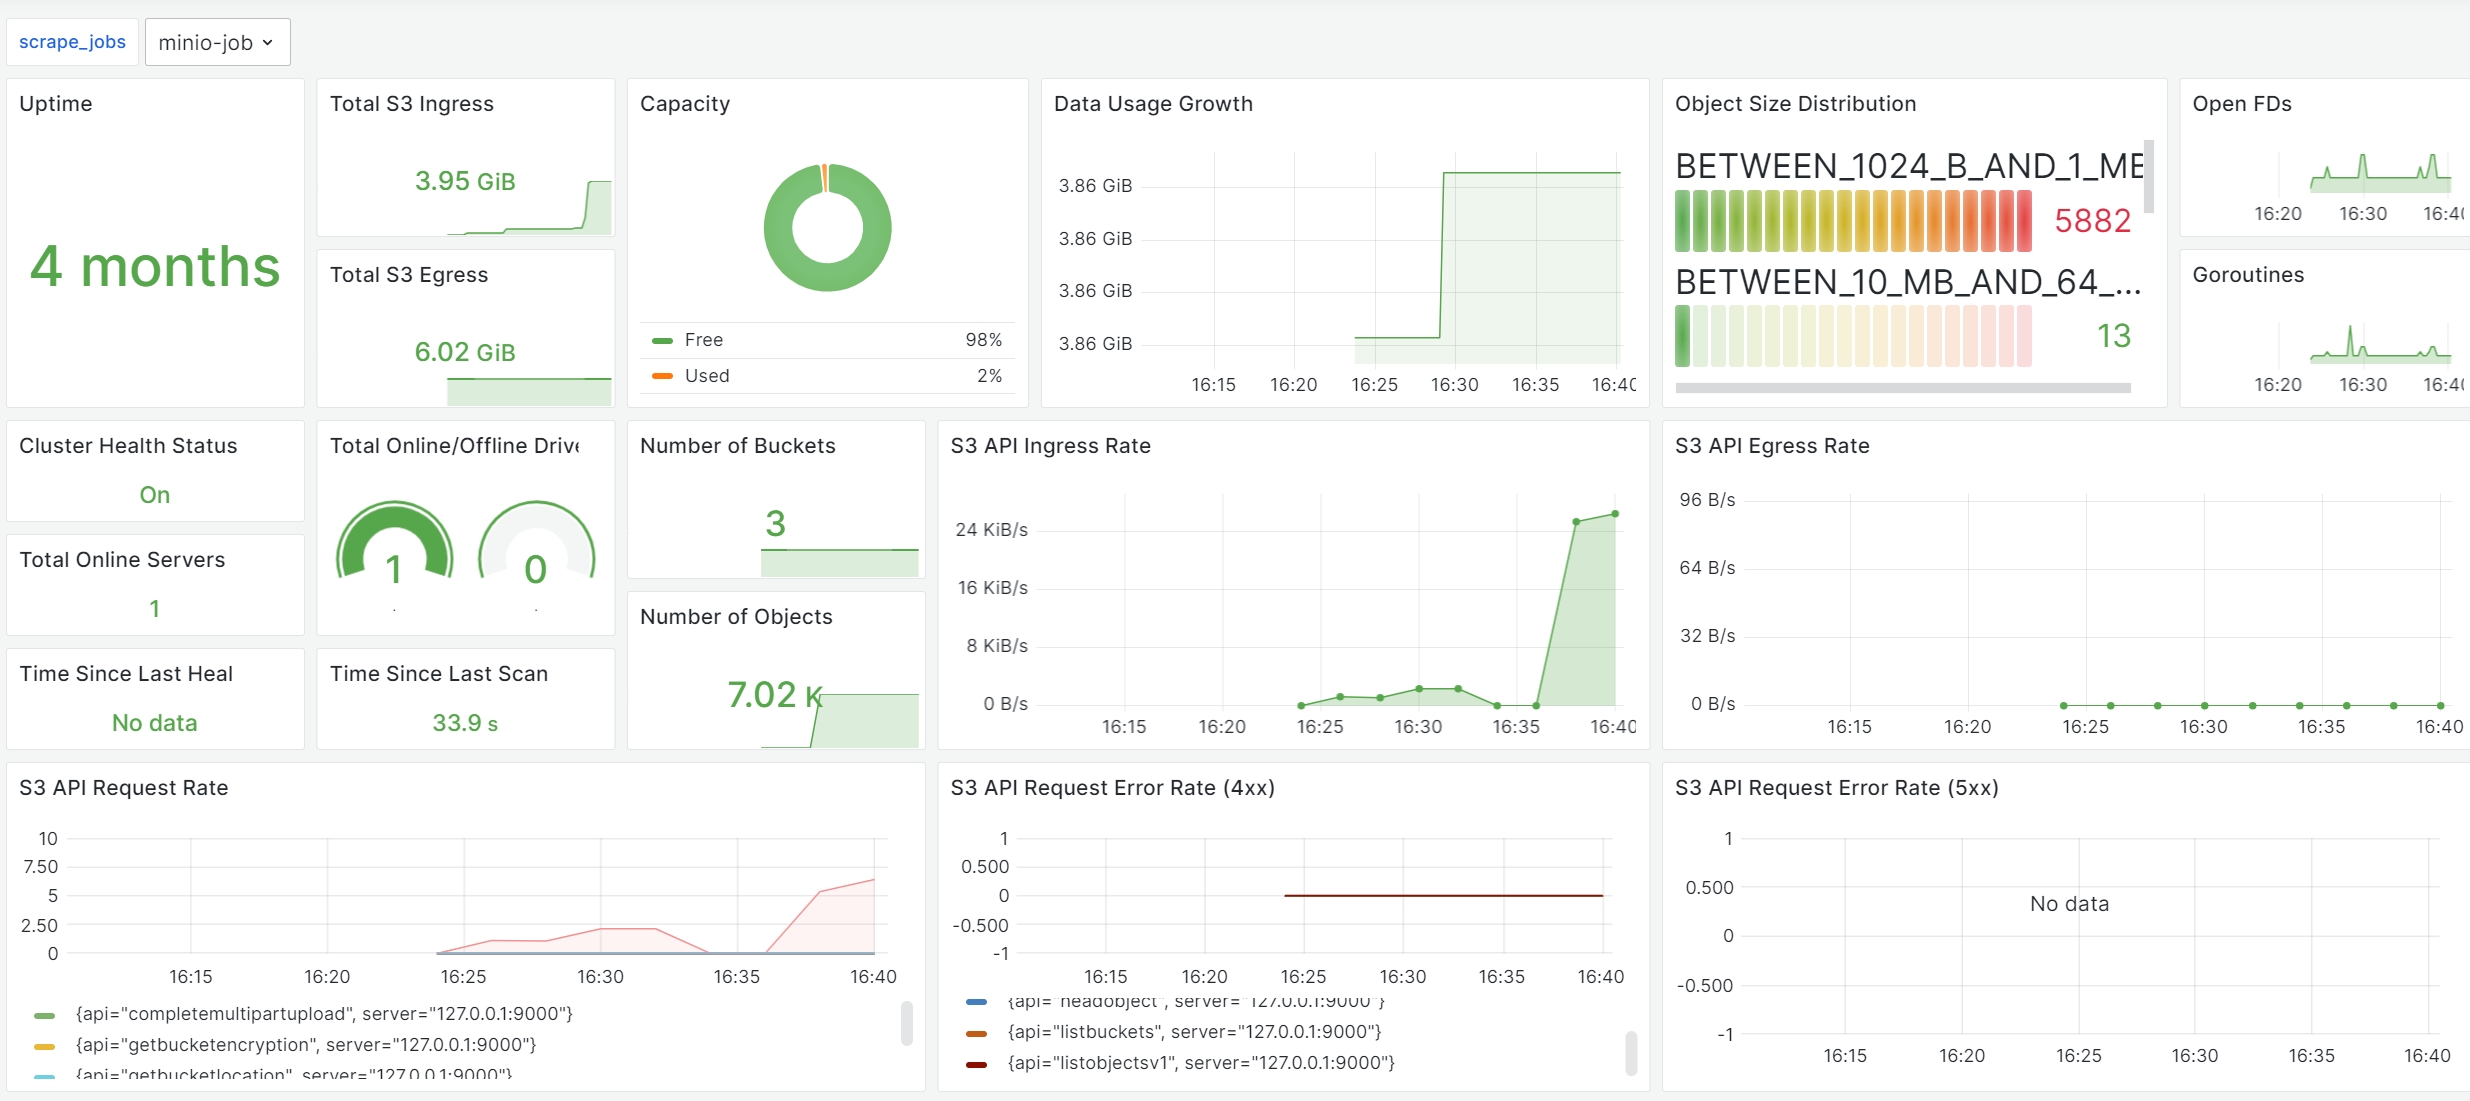Click the scrape_jobs link
The width and height of the screenshot is (2470, 1101).
point(71,41)
